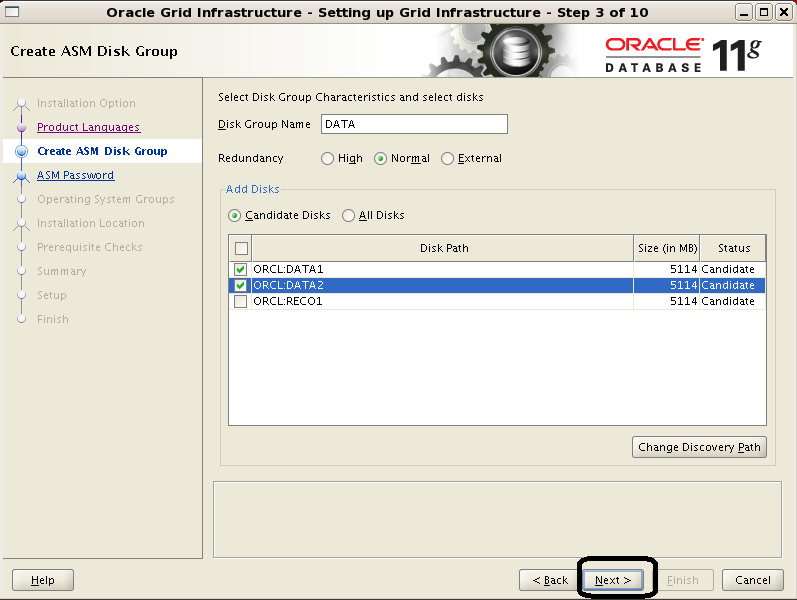The width and height of the screenshot is (797, 600).
Task: Click the Disk Group Name text field
Action: click(414, 124)
